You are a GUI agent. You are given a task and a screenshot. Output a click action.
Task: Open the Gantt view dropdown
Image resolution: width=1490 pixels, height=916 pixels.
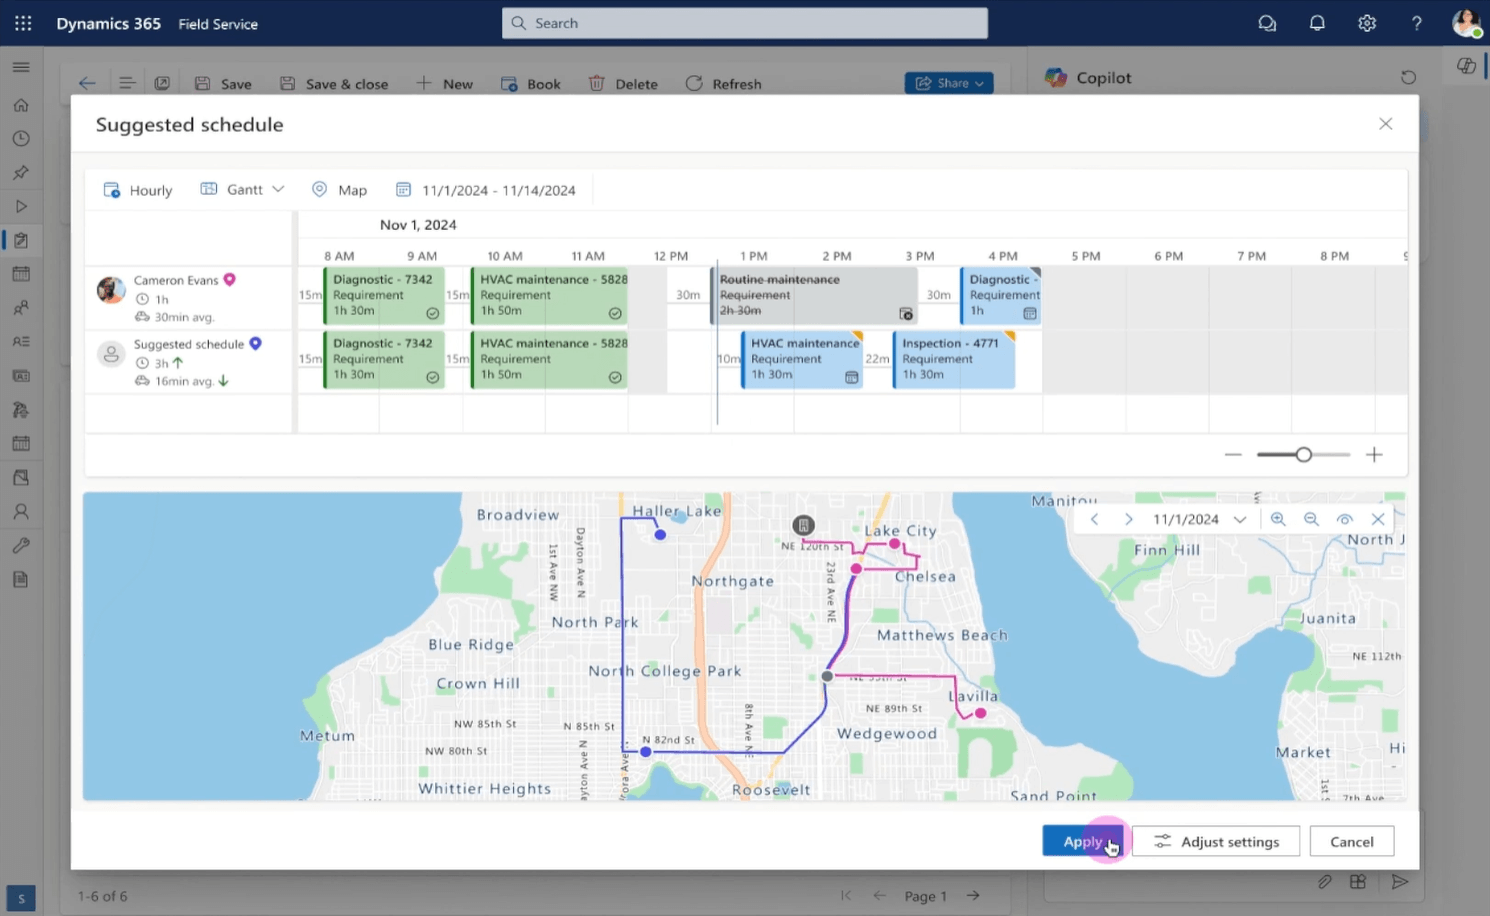pos(243,189)
